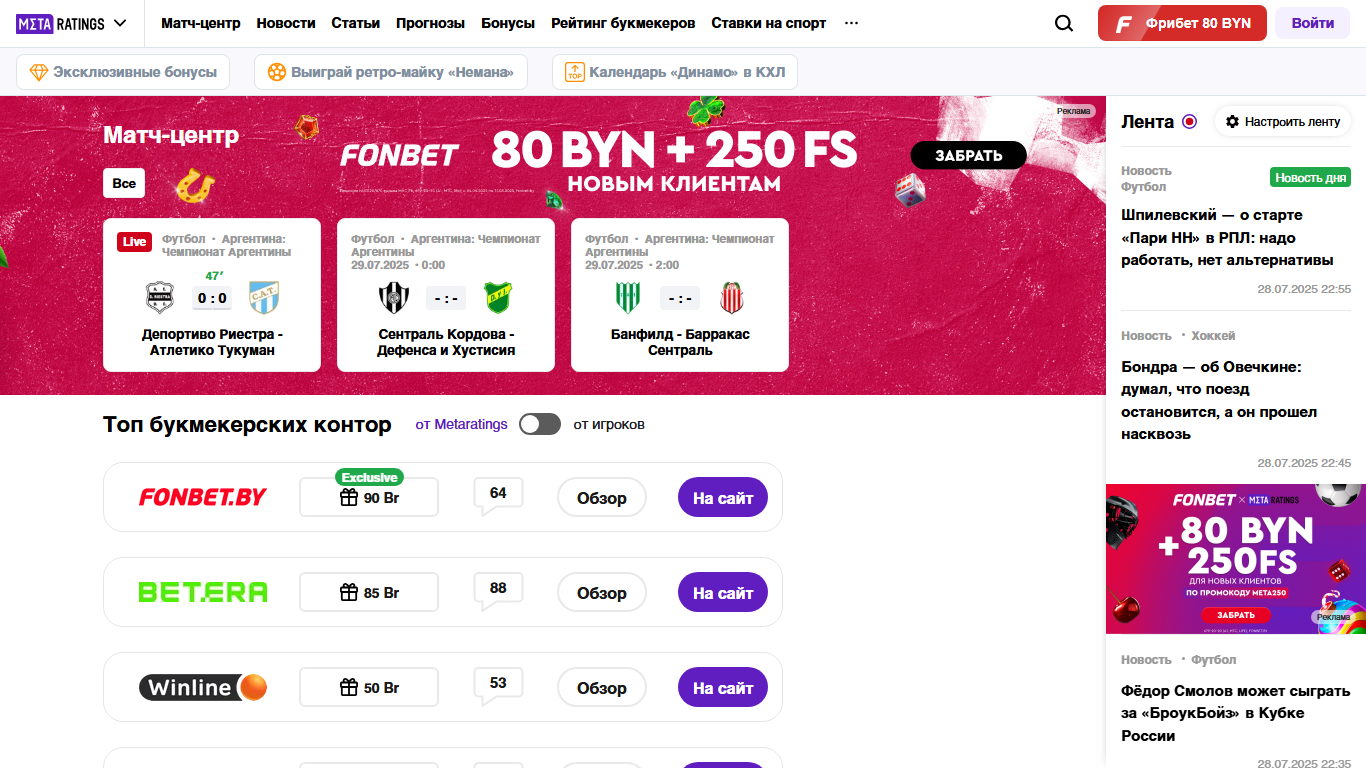Open Выиграй ретро-майку «Немана» link
This screenshot has width=1366, height=768.
(x=390, y=72)
